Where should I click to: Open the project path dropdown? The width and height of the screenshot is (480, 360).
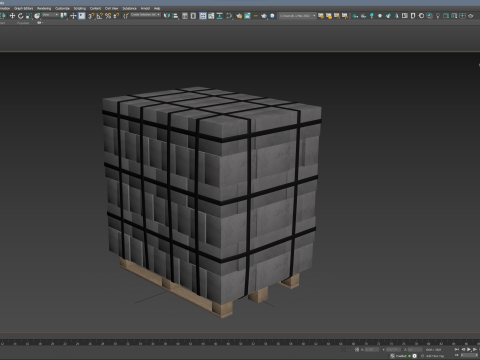click(x=297, y=16)
